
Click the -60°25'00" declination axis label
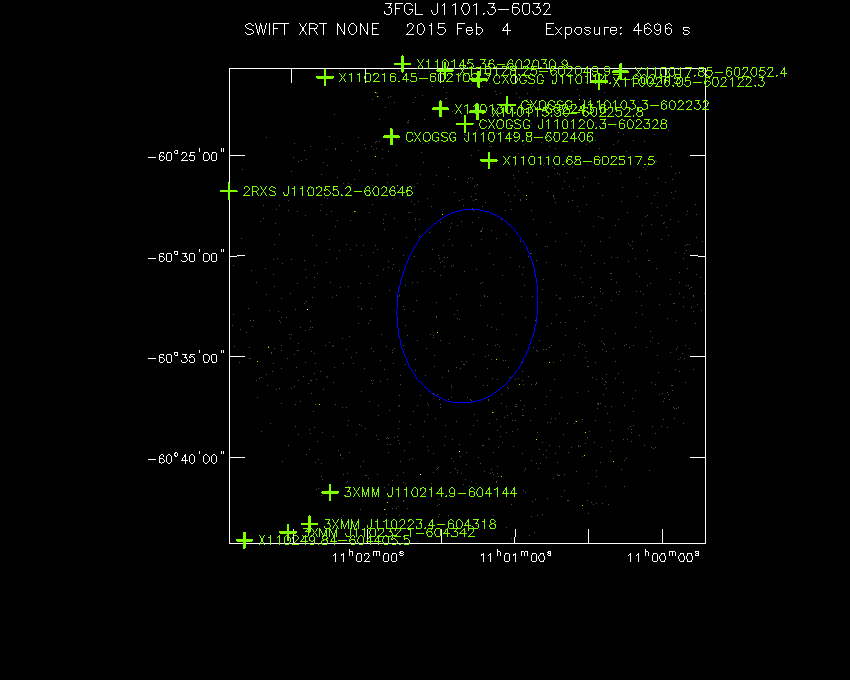pyautogui.click(x=186, y=156)
